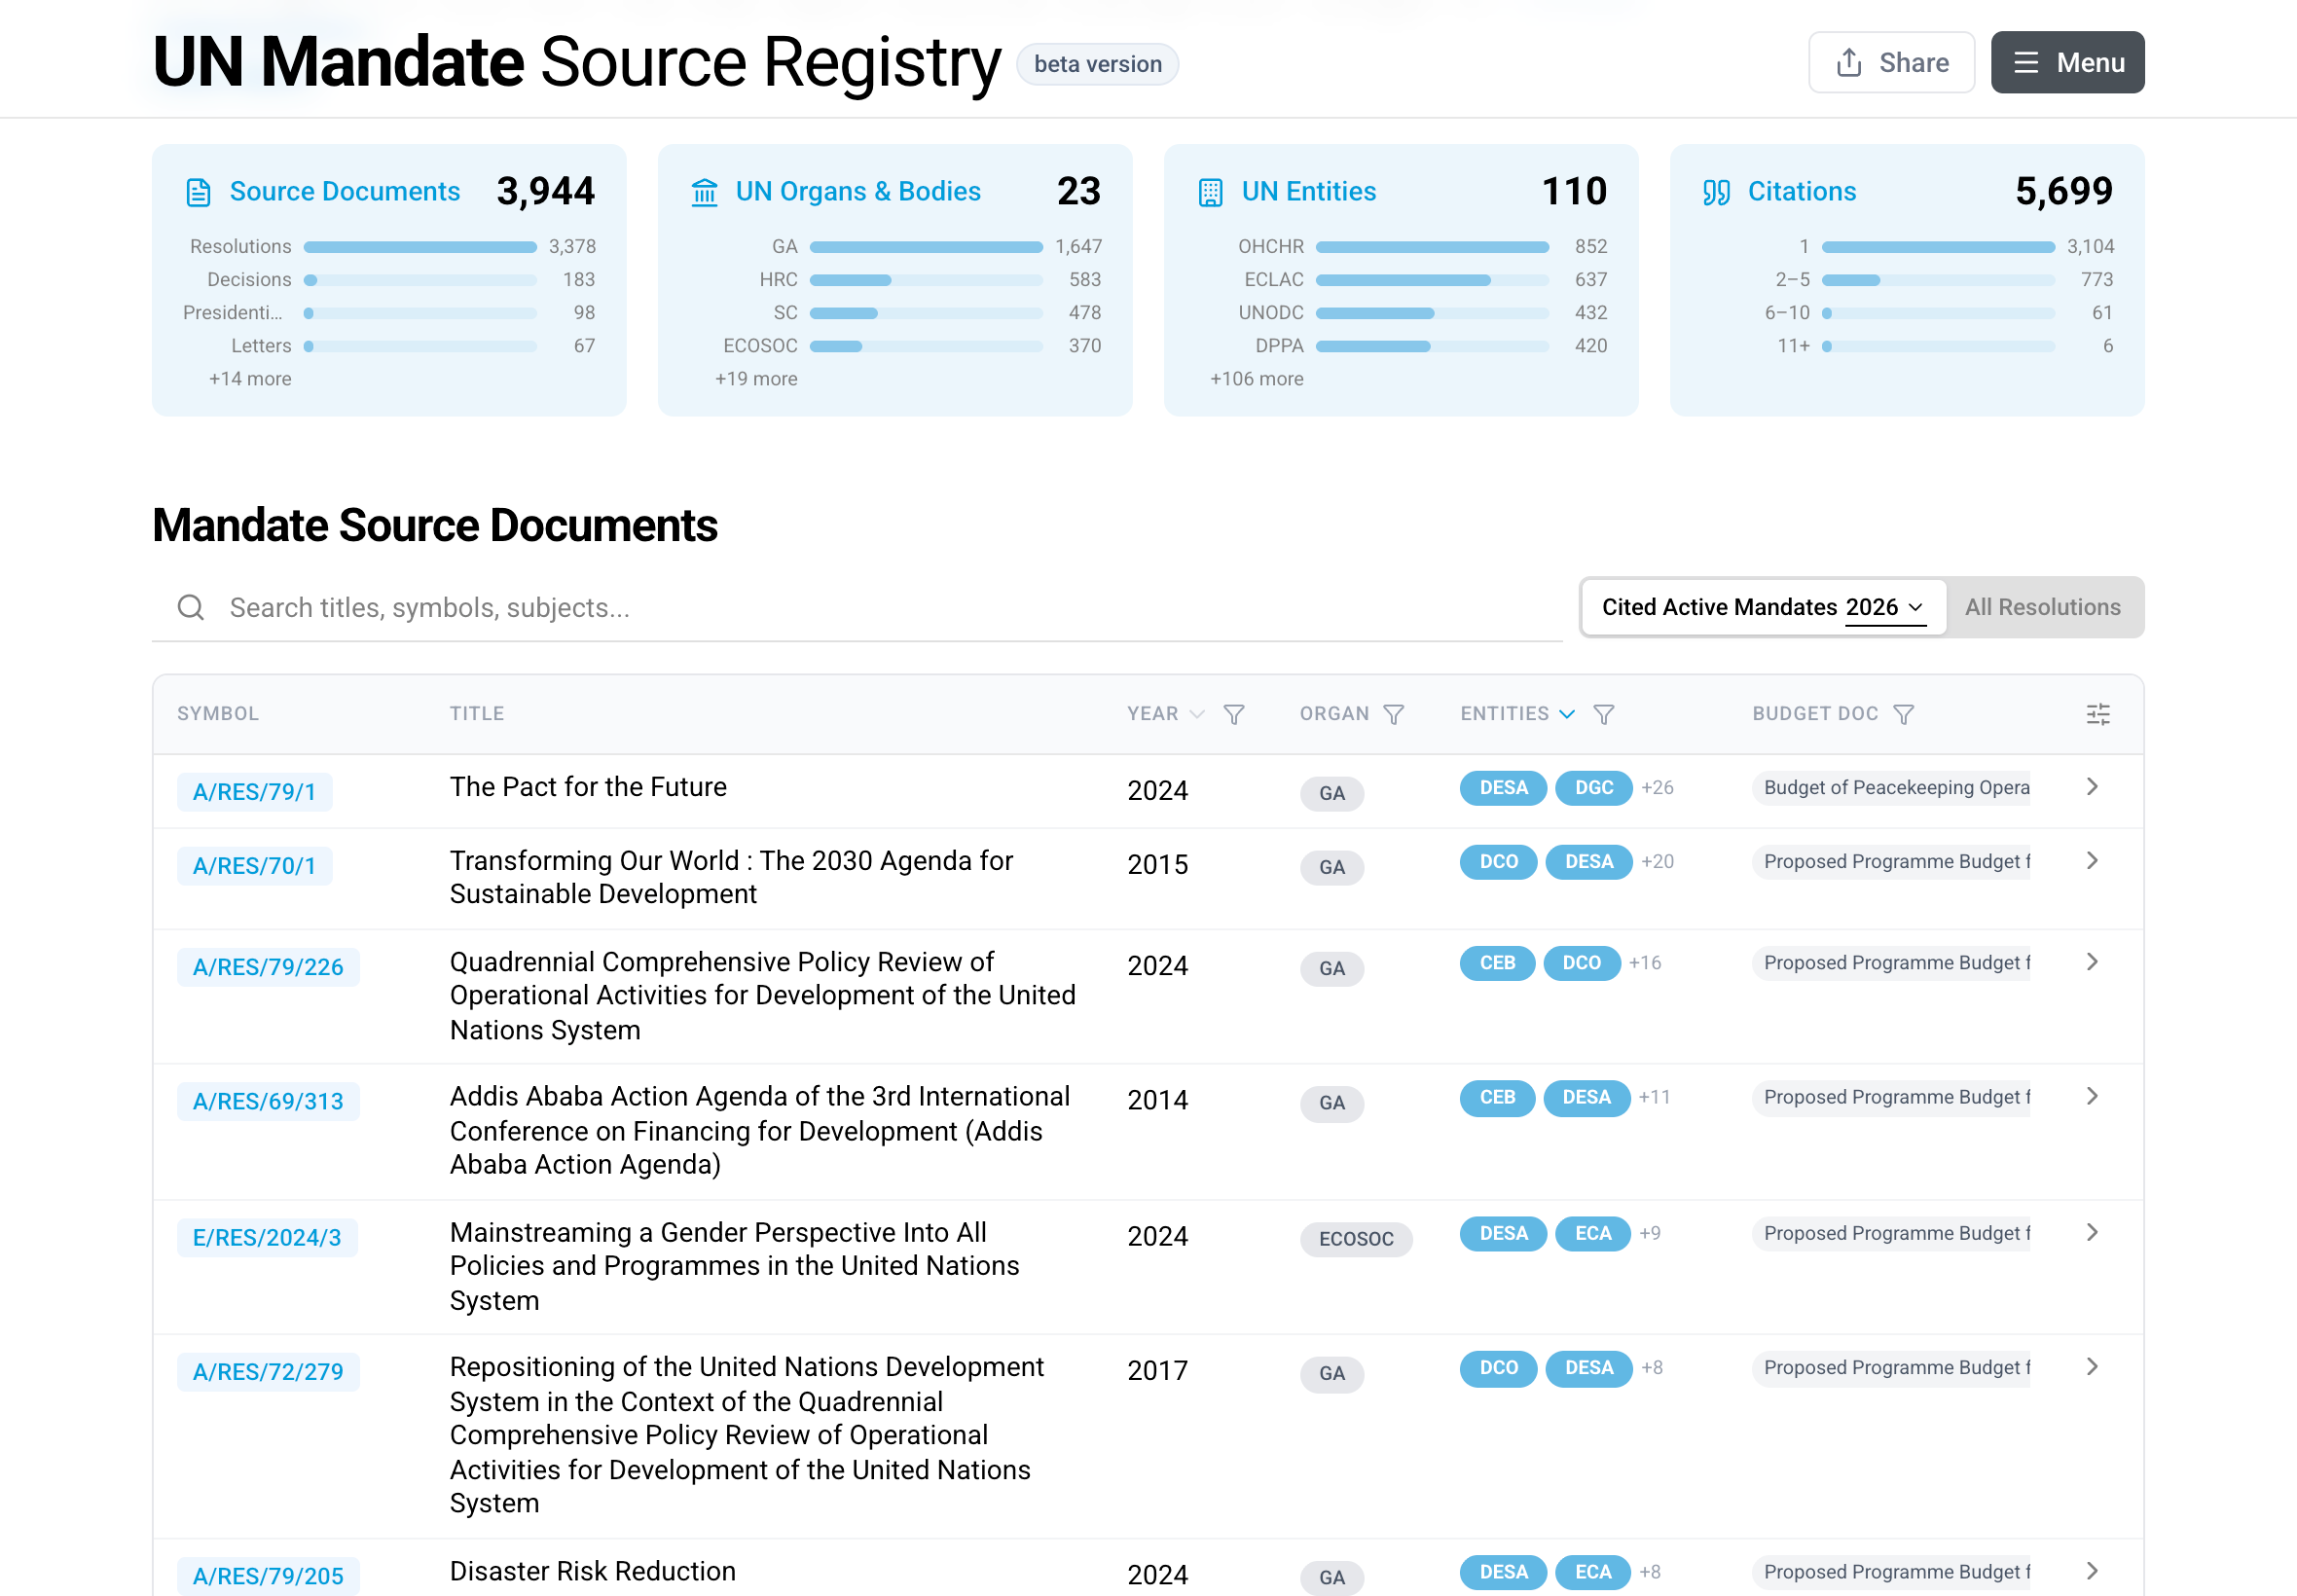
Task: Click the search magnifier icon
Action: pos(191,607)
